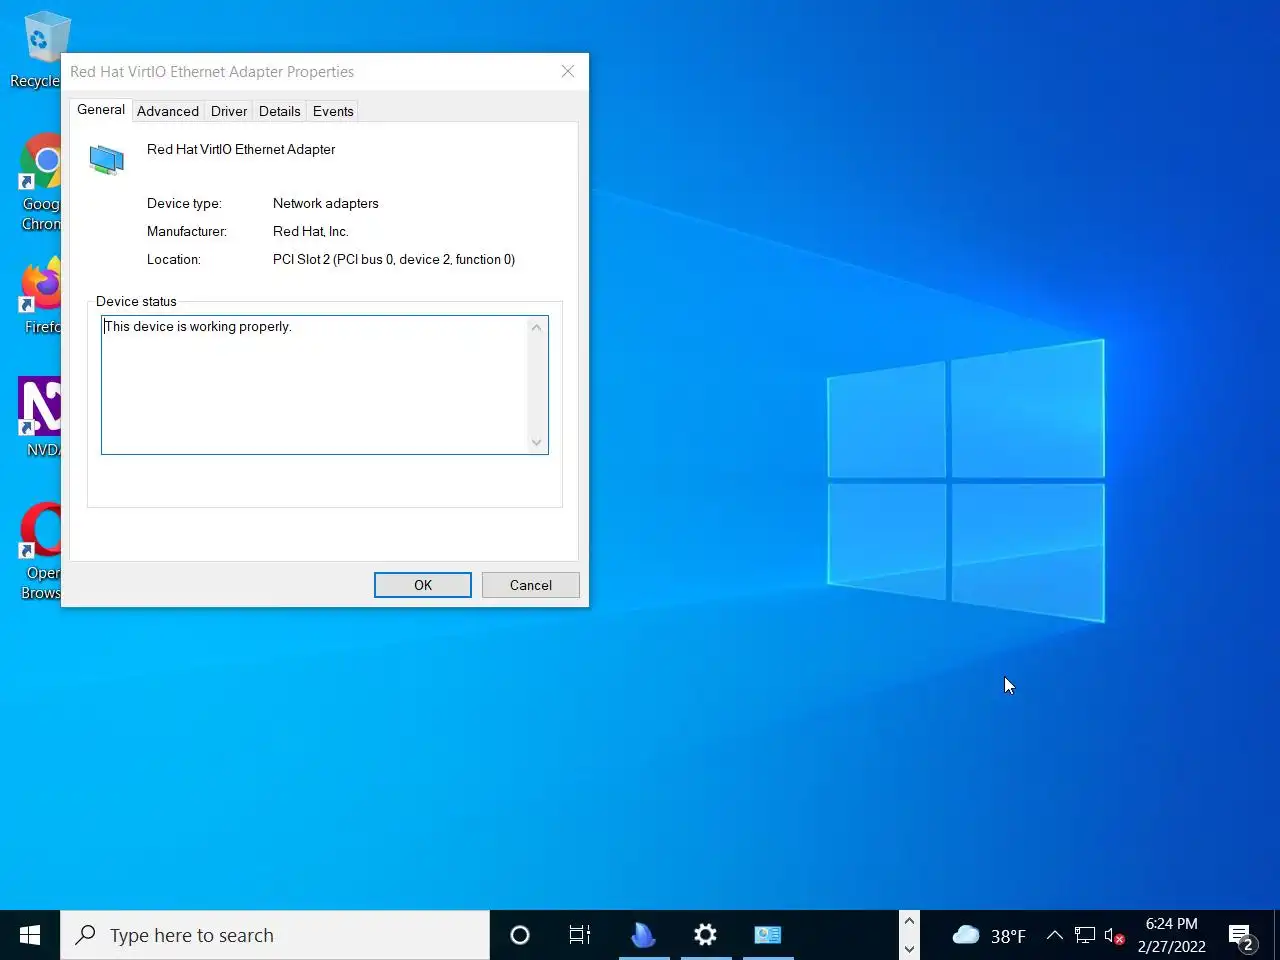The width and height of the screenshot is (1280, 960).
Task: Click the network adapter device icon
Action: click(106, 159)
